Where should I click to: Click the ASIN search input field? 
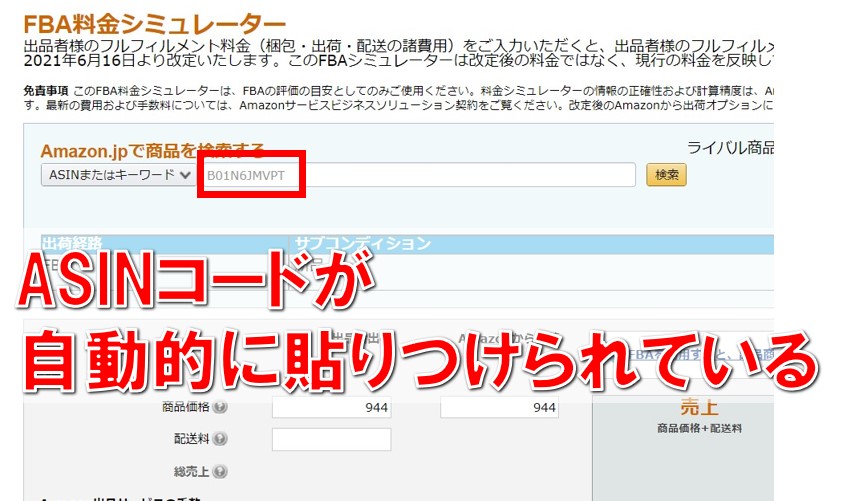(415, 175)
